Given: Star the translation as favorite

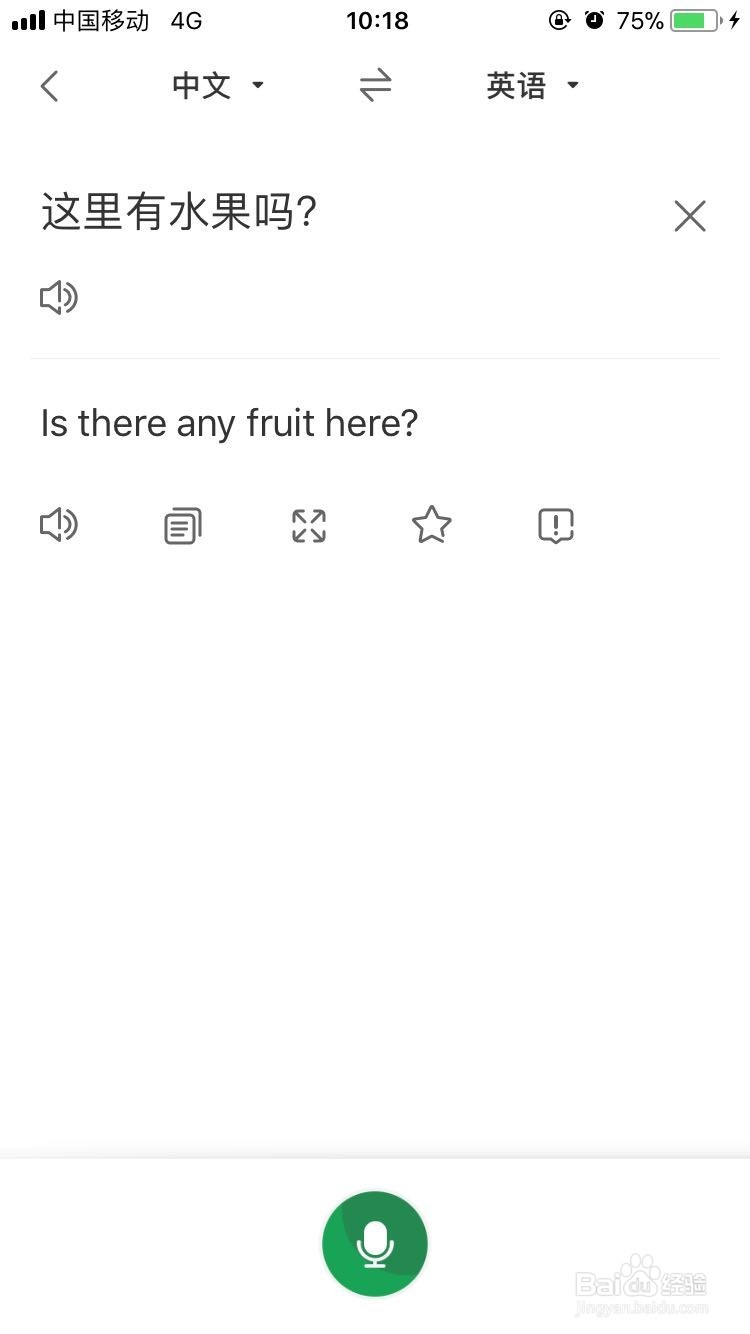Looking at the screenshot, I should pyautogui.click(x=432, y=525).
